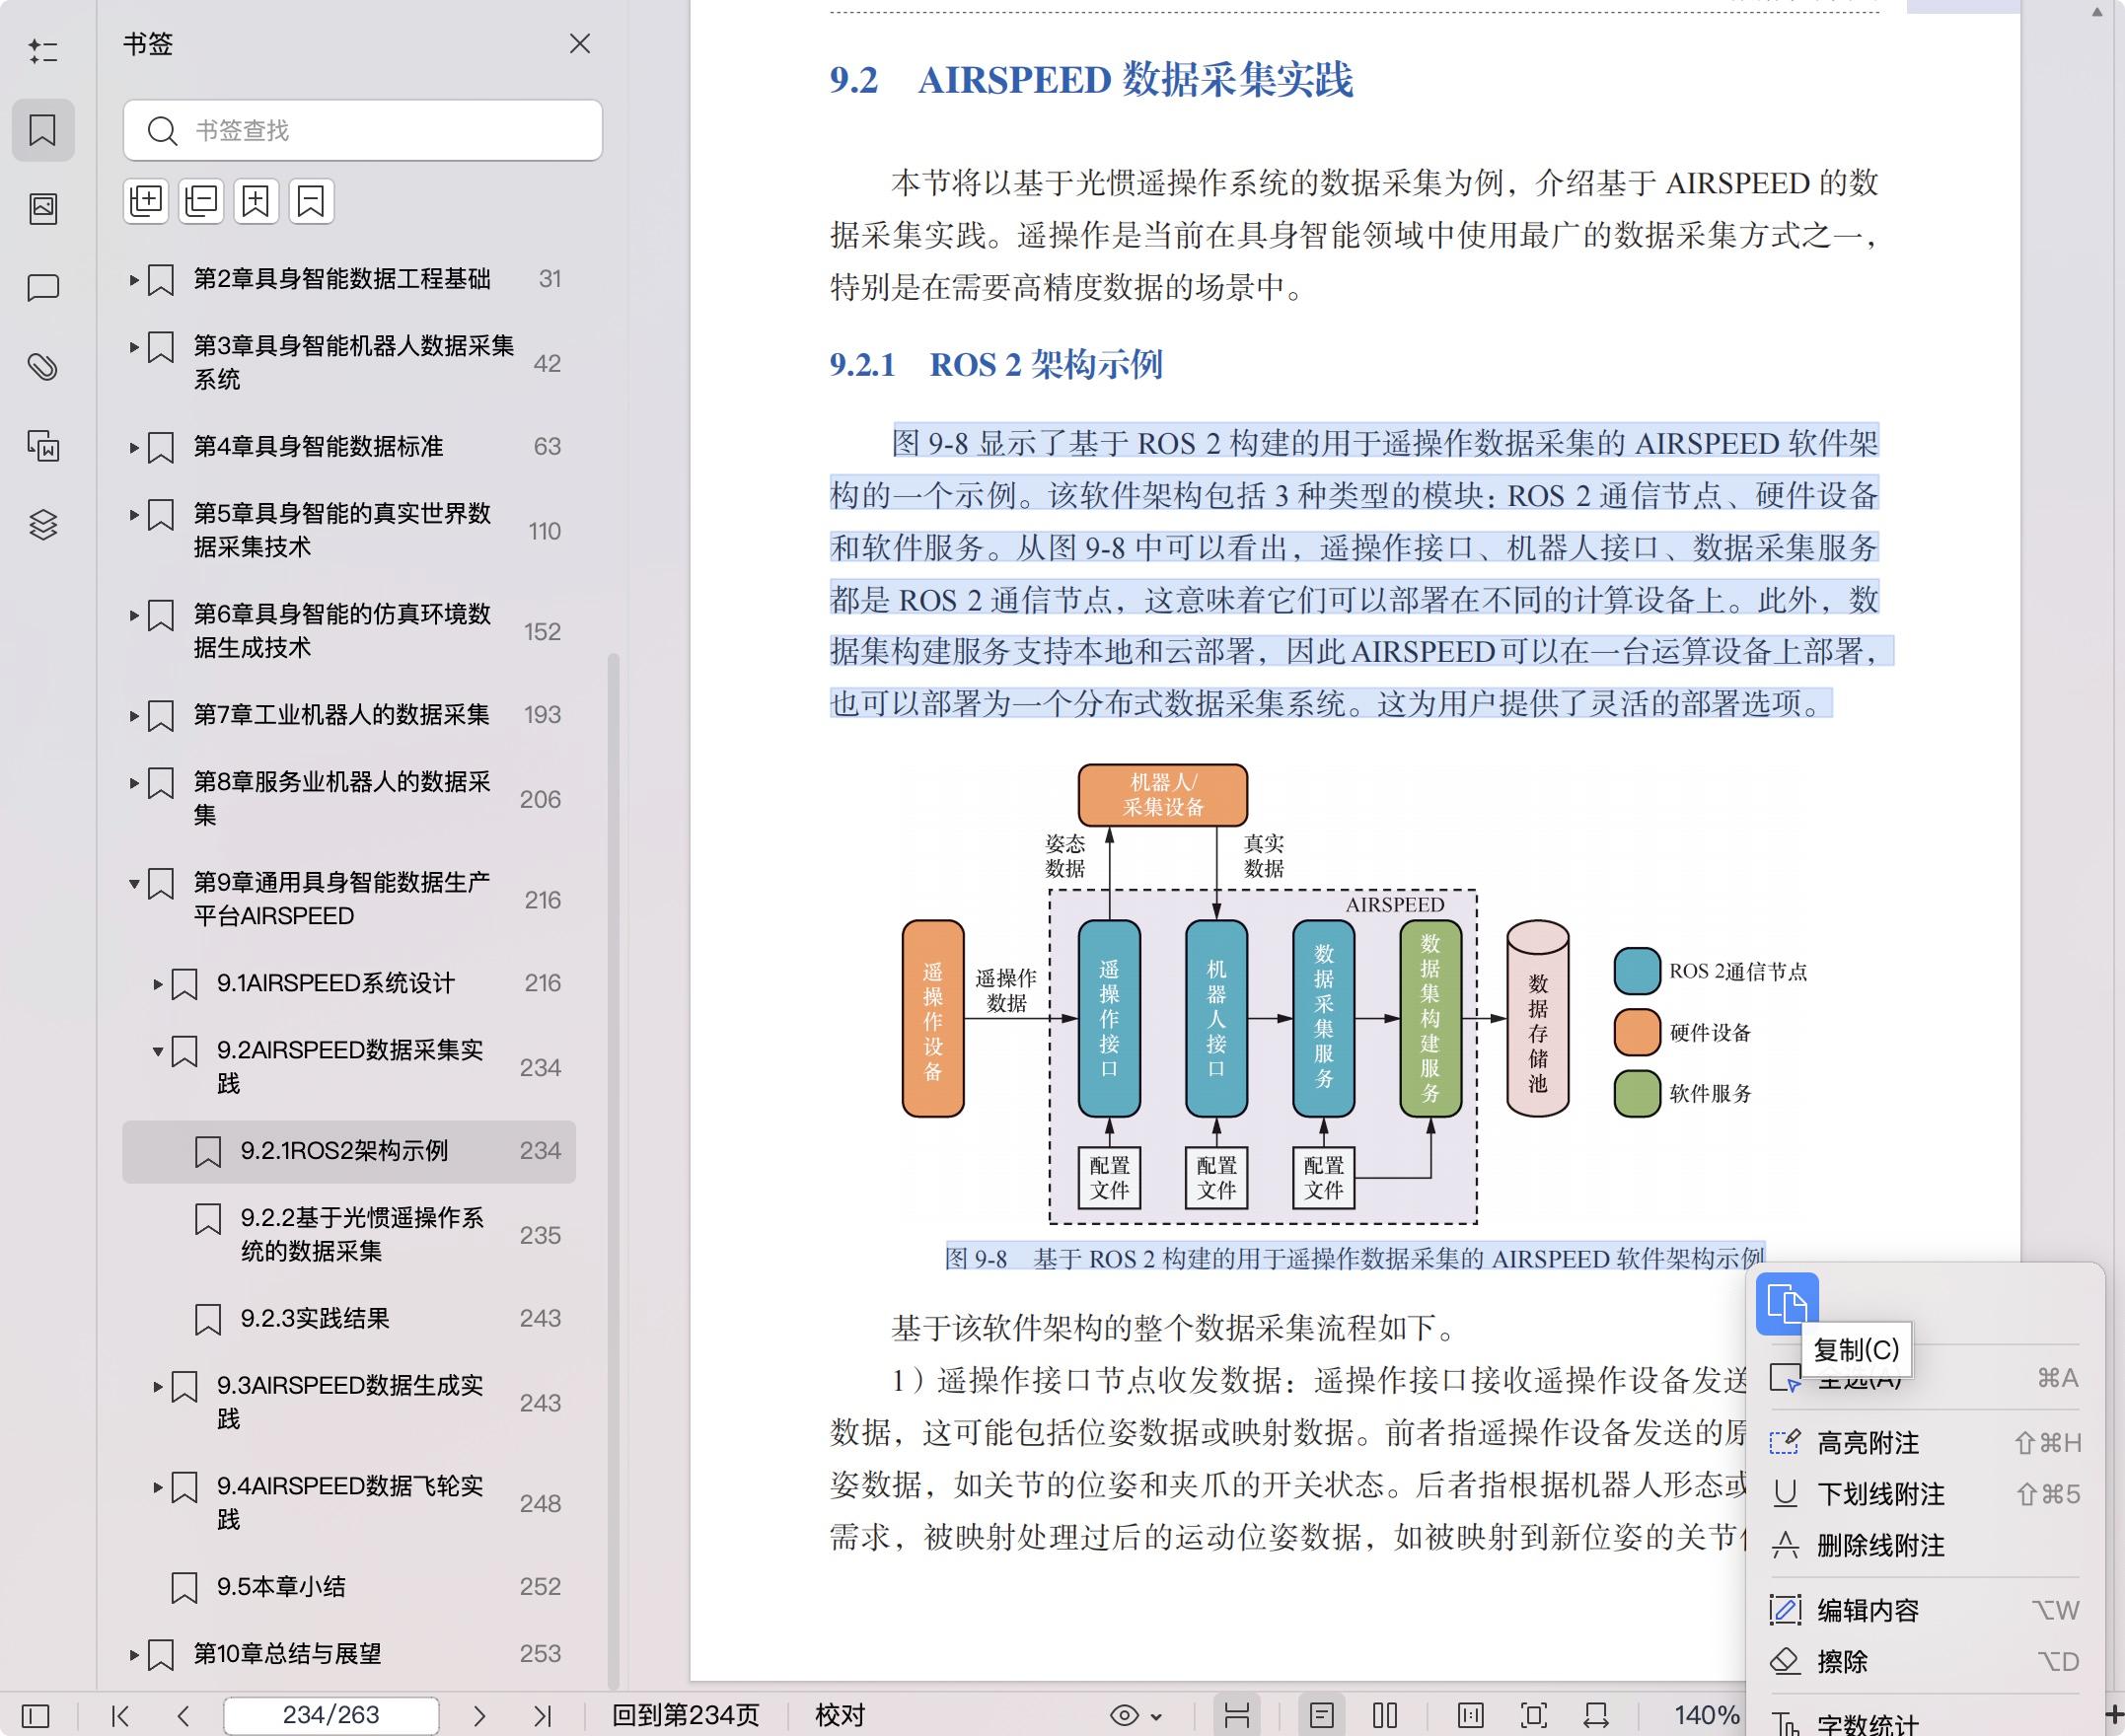Choose 下划线附注 from context menu
Screen dimensions: 2125x1736
(1924, 1494)
